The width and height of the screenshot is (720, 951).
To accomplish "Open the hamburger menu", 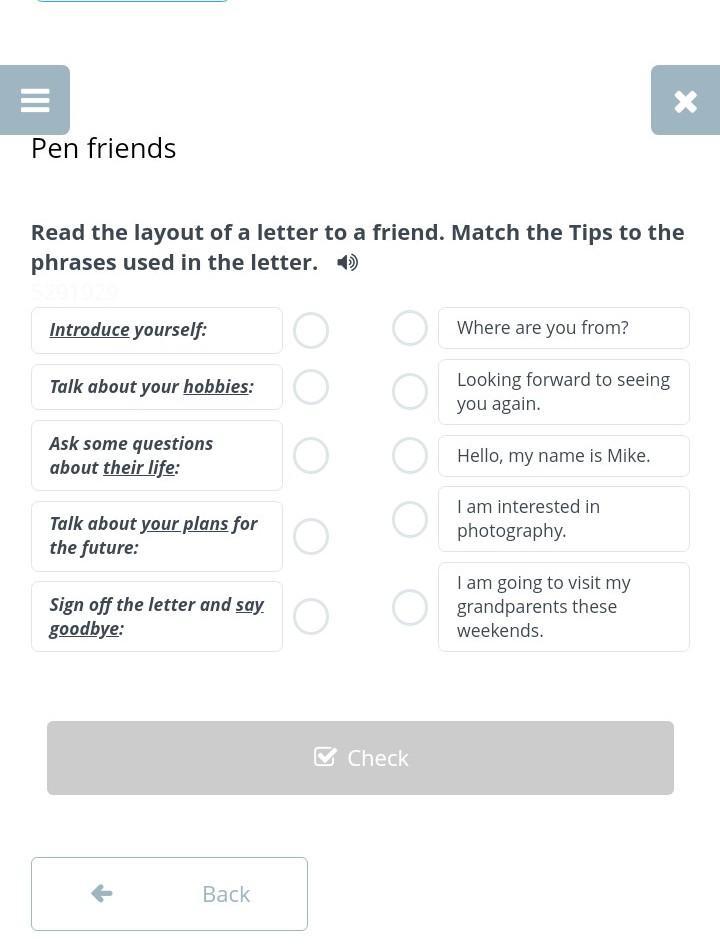I will coord(35,100).
